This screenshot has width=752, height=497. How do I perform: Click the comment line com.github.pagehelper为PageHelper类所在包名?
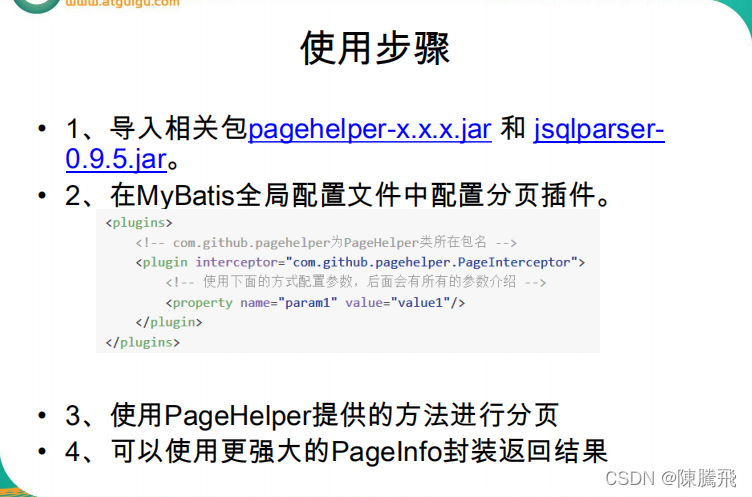[326, 242]
